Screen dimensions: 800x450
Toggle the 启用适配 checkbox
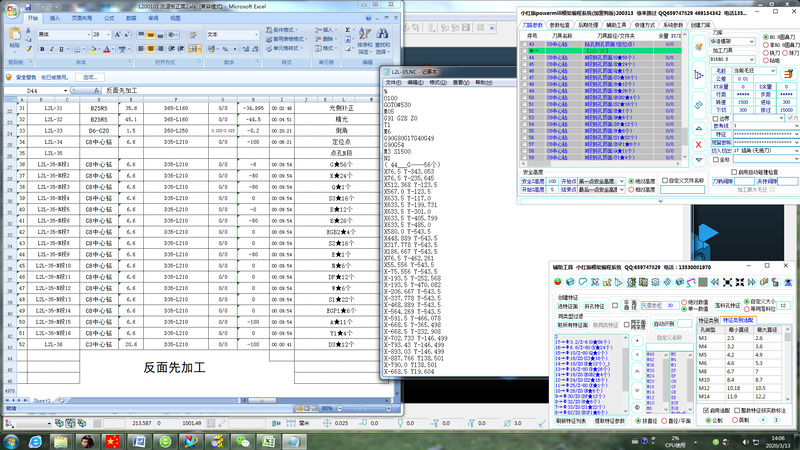(x=706, y=410)
